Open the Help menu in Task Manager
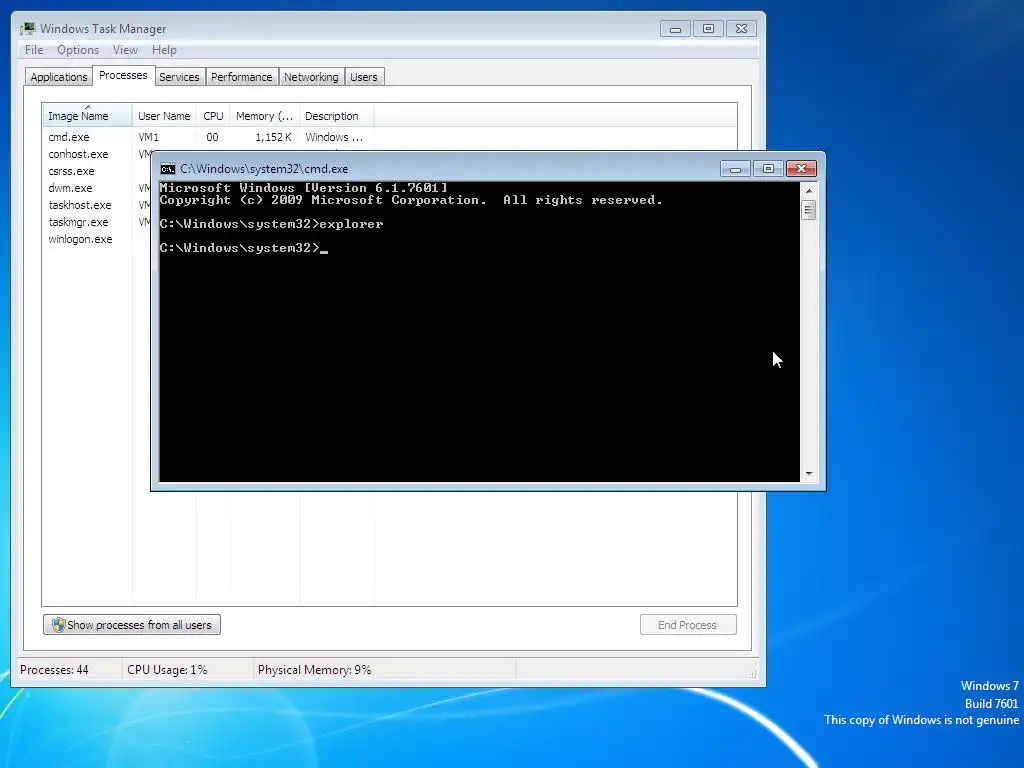1024x768 pixels. [164, 50]
